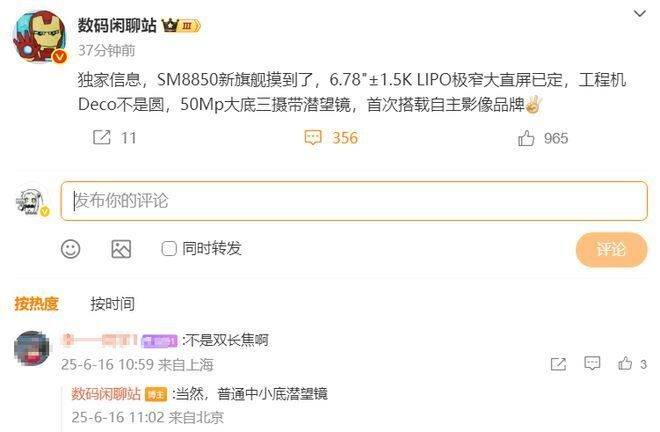Image resolution: width=660 pixels, height=432 pixels.
Task: Sort comments by 按热度
Action: (36, 304)
